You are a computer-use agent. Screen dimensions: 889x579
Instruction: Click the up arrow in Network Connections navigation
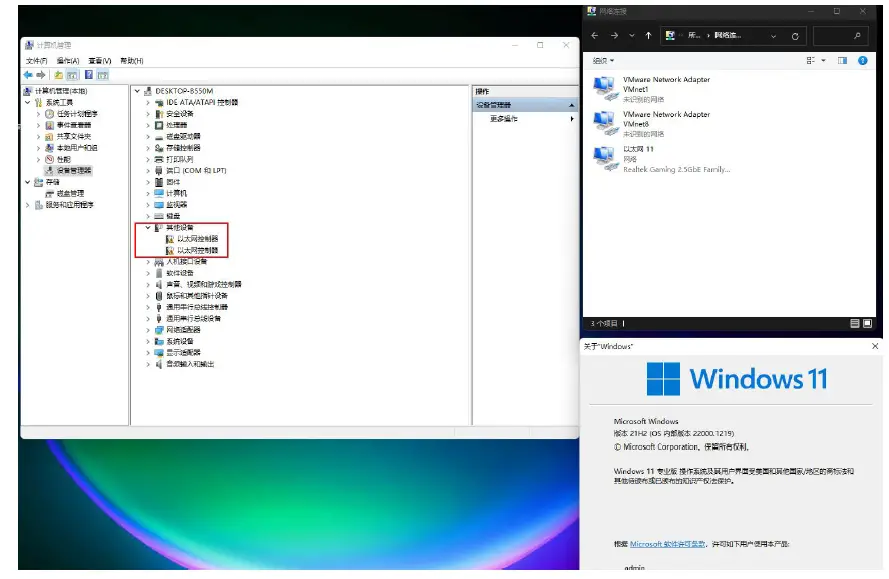(648, 36)
